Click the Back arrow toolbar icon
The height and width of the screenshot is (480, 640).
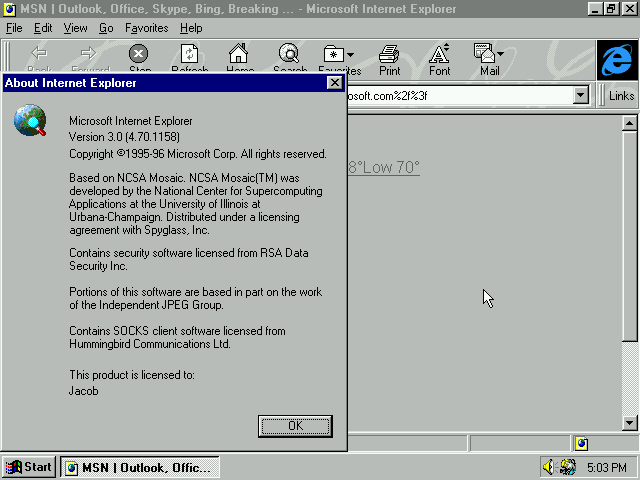click(x=39, y=53)
